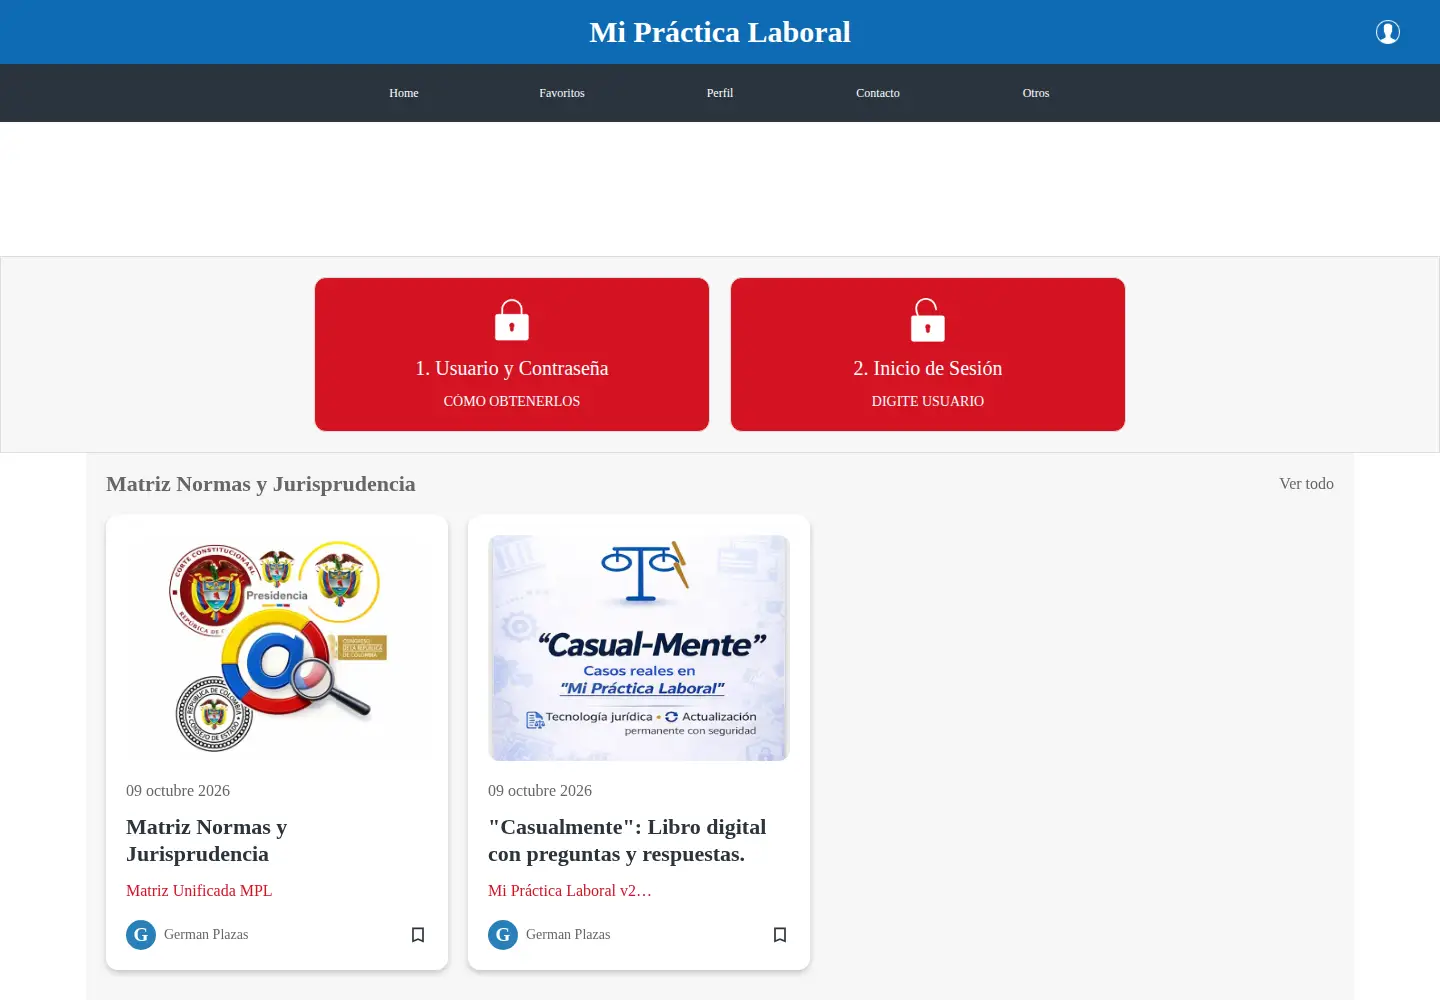Click the Matriz Unificada MPL red link
The width and height of the screenshot is (1440, 1000).
pos(199,891)
